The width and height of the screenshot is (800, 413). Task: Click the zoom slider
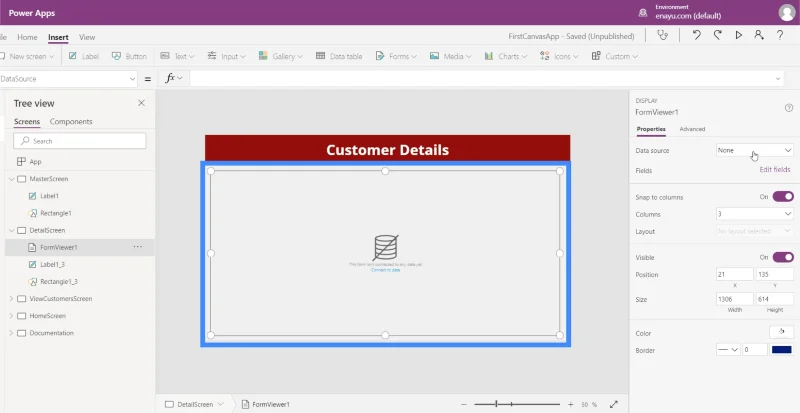click(x=517, y=404)
